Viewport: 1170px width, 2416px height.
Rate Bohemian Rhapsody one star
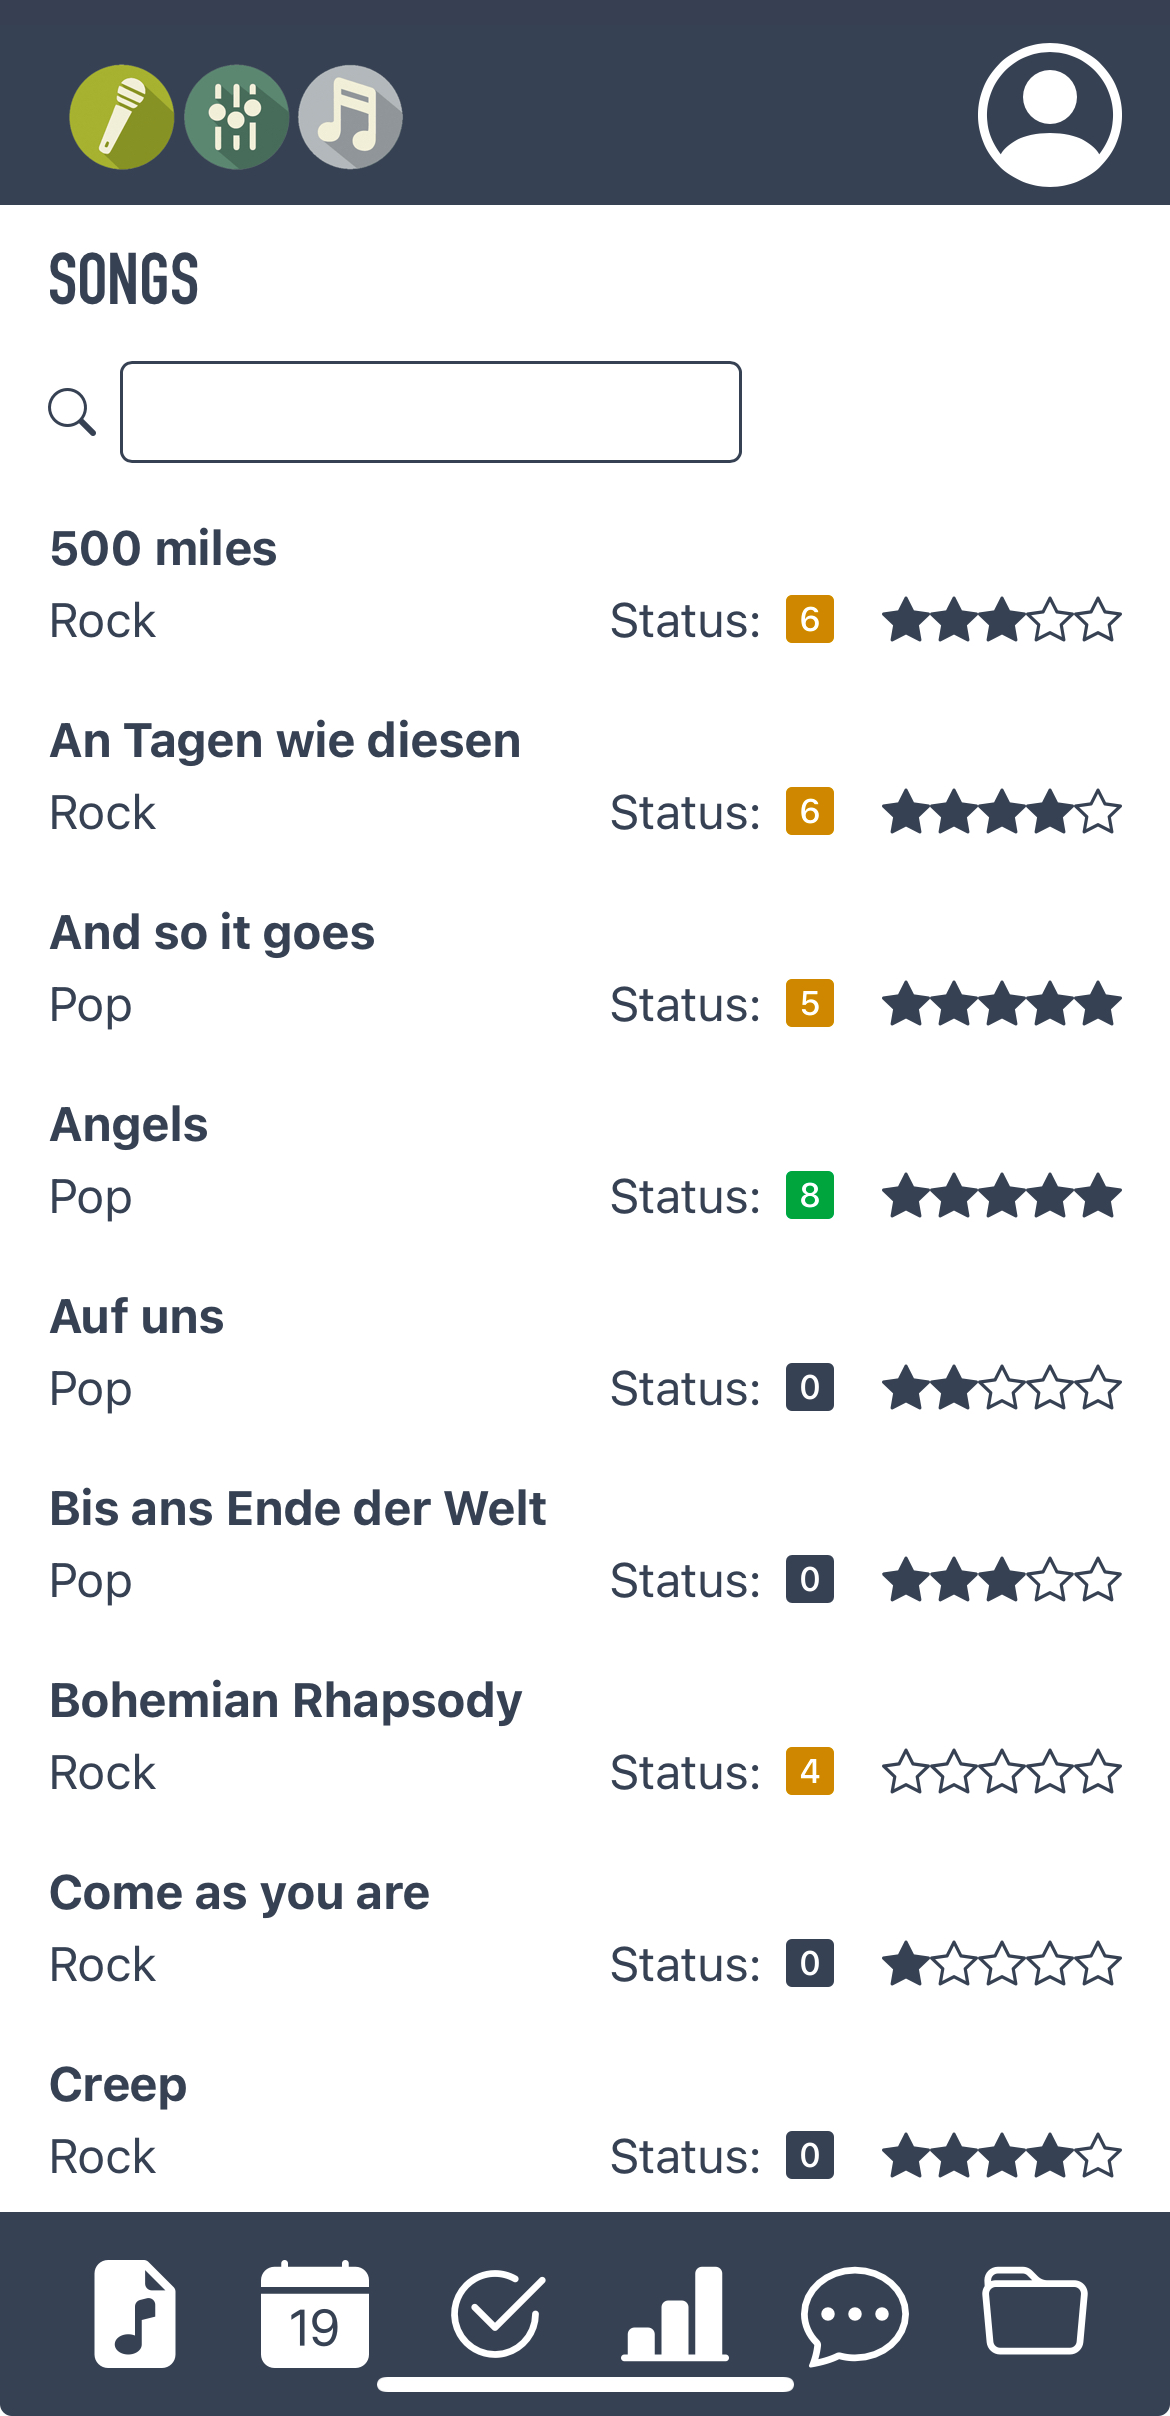(x=904, y=1772)
